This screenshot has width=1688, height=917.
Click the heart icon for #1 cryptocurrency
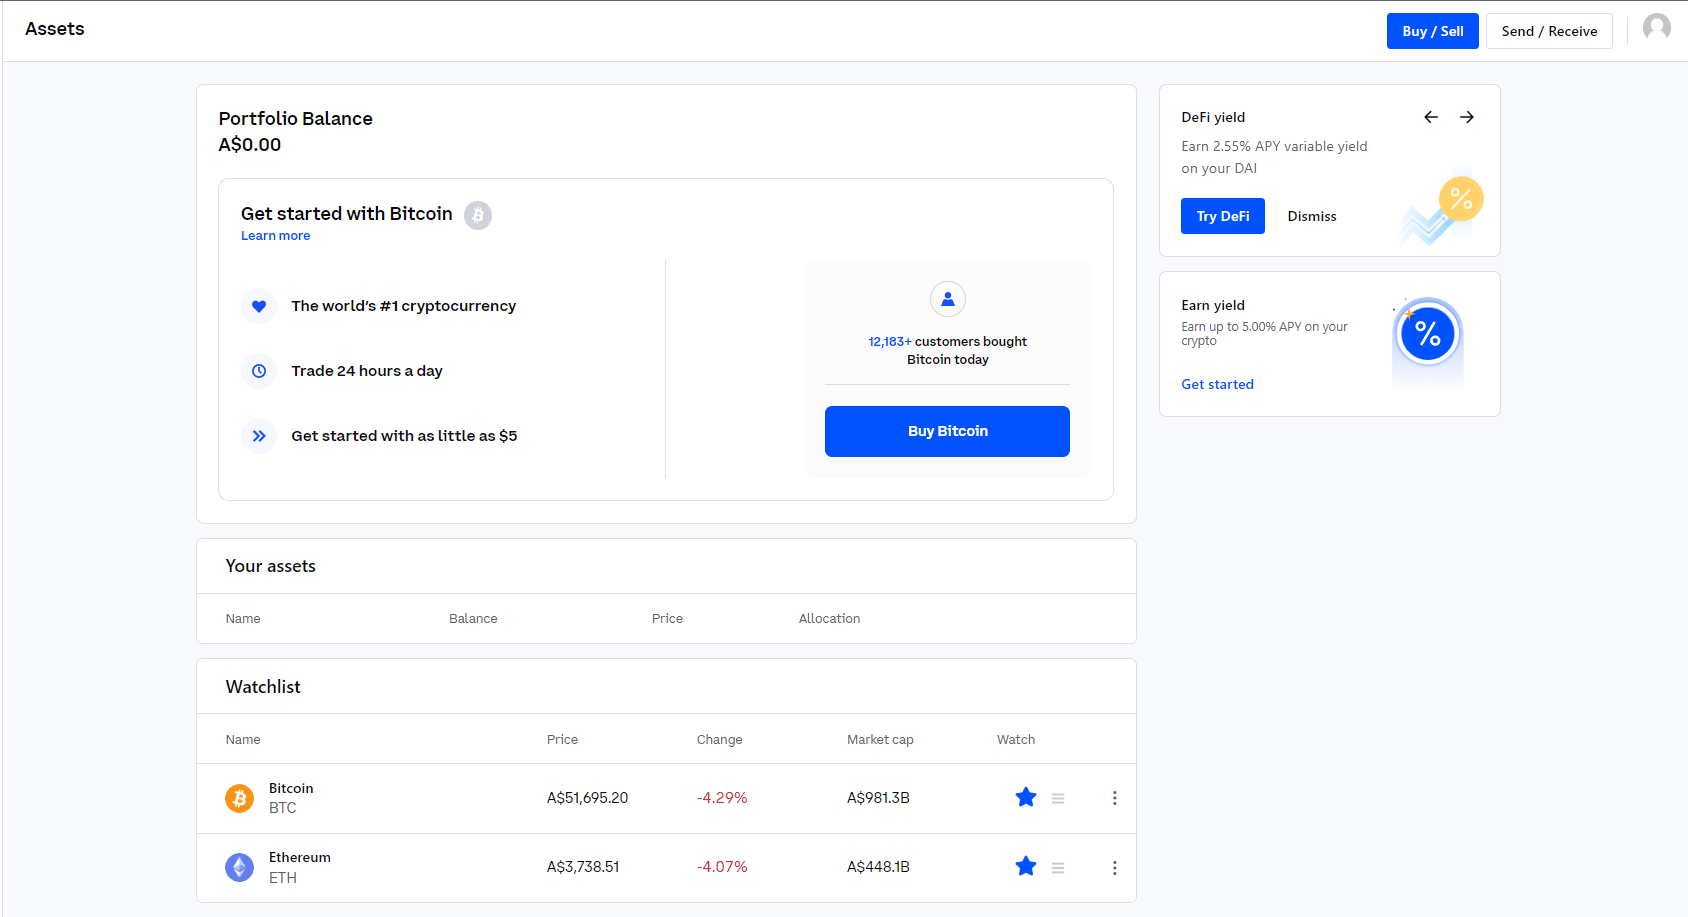click(259, 306)
